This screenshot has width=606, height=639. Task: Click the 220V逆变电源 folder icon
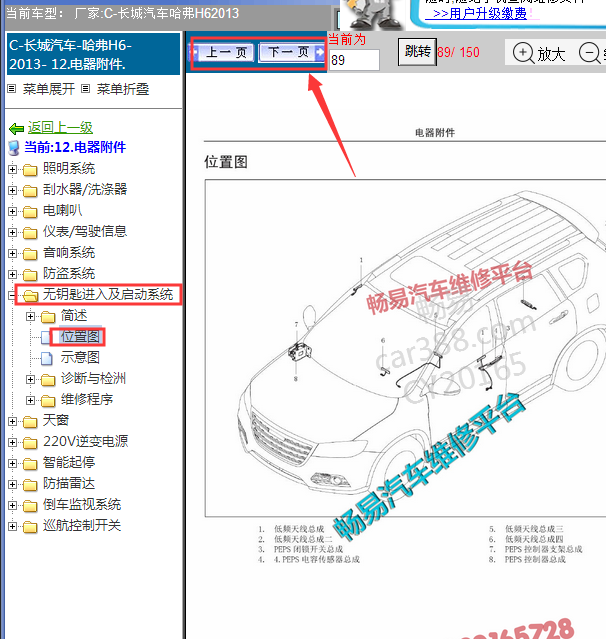(30, 442)
